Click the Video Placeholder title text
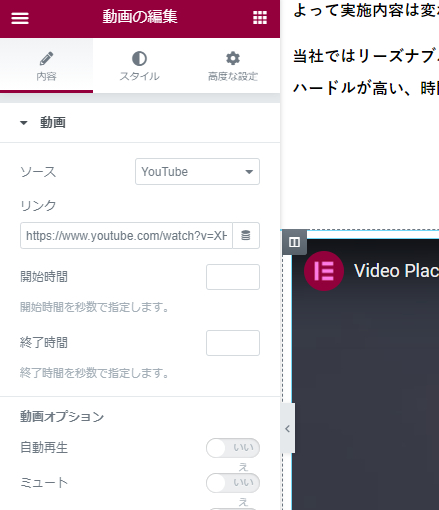439x510 pixels. pos(396,271)
